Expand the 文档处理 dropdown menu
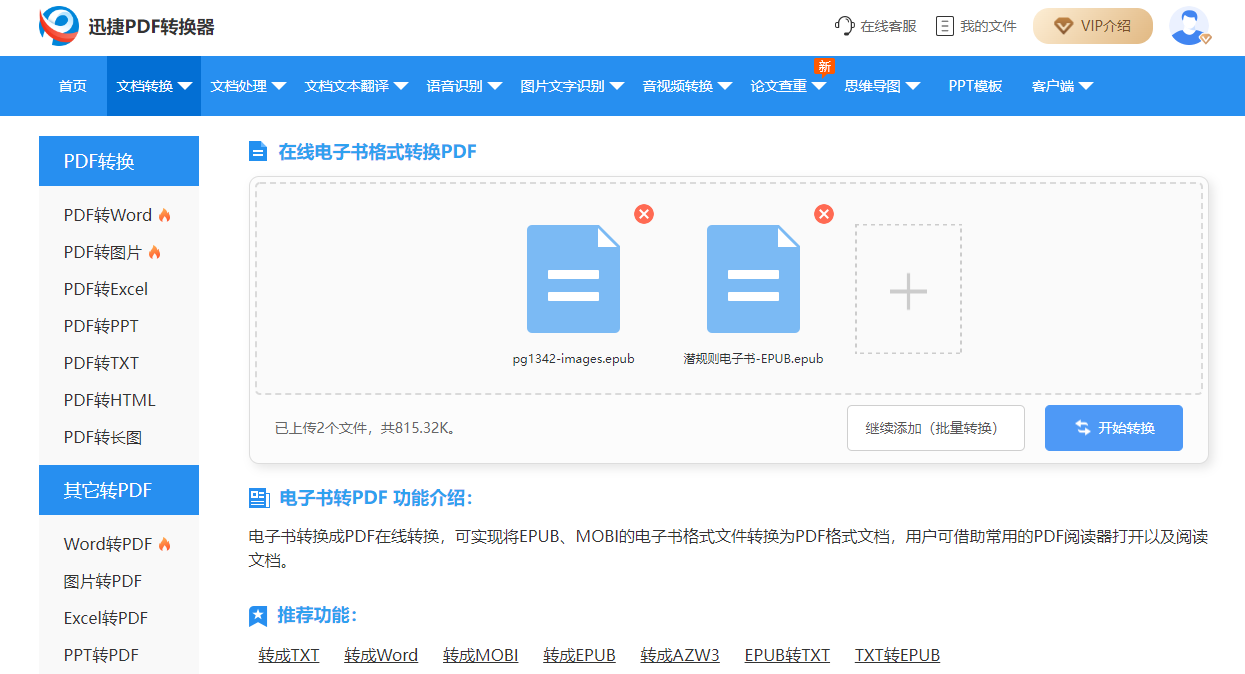The height and width of the screenshot is (674, 1245). click(x=248, y=86)
